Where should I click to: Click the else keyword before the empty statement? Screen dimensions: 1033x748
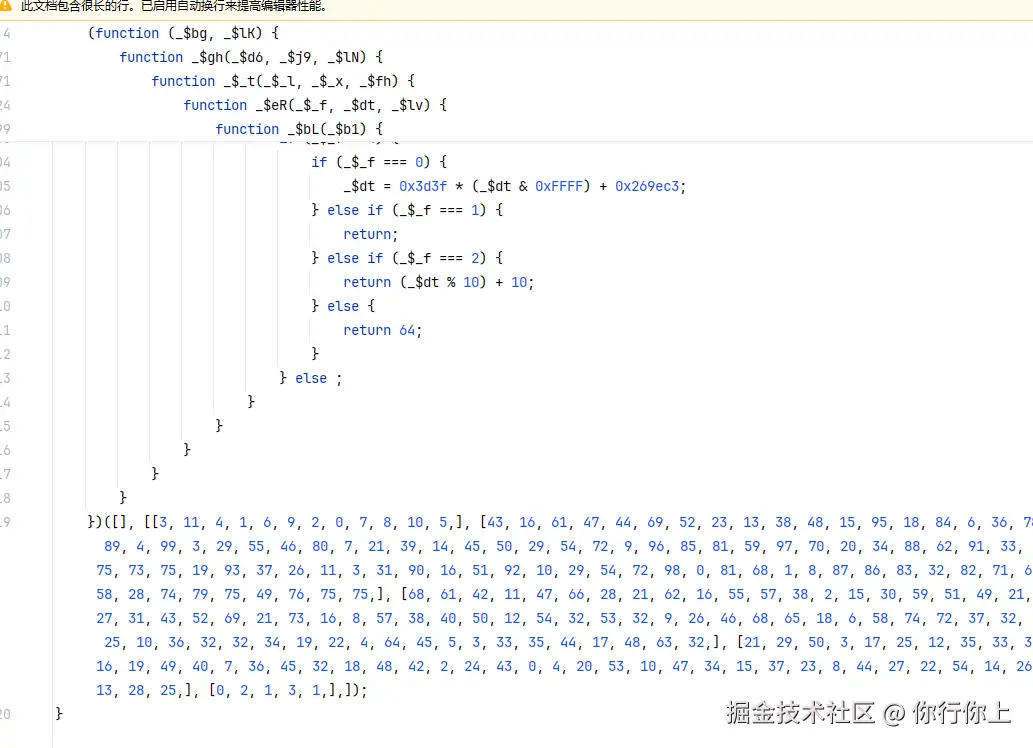(311, 378)
